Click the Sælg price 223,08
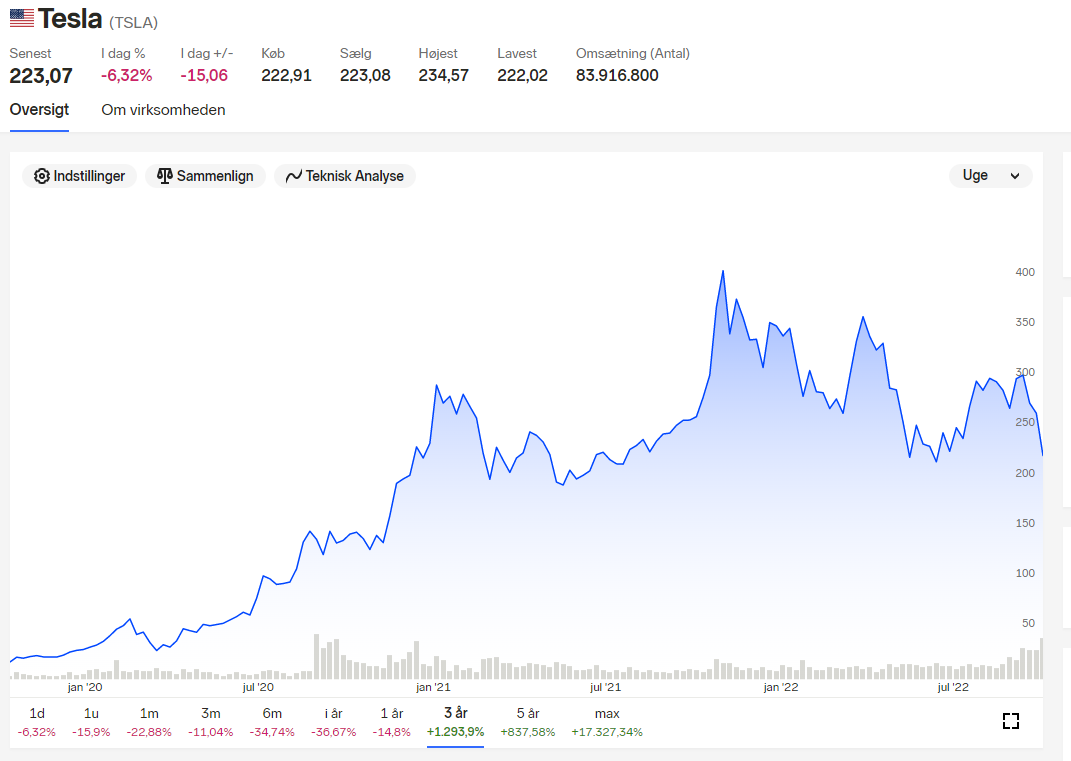 tap(365, 75)
